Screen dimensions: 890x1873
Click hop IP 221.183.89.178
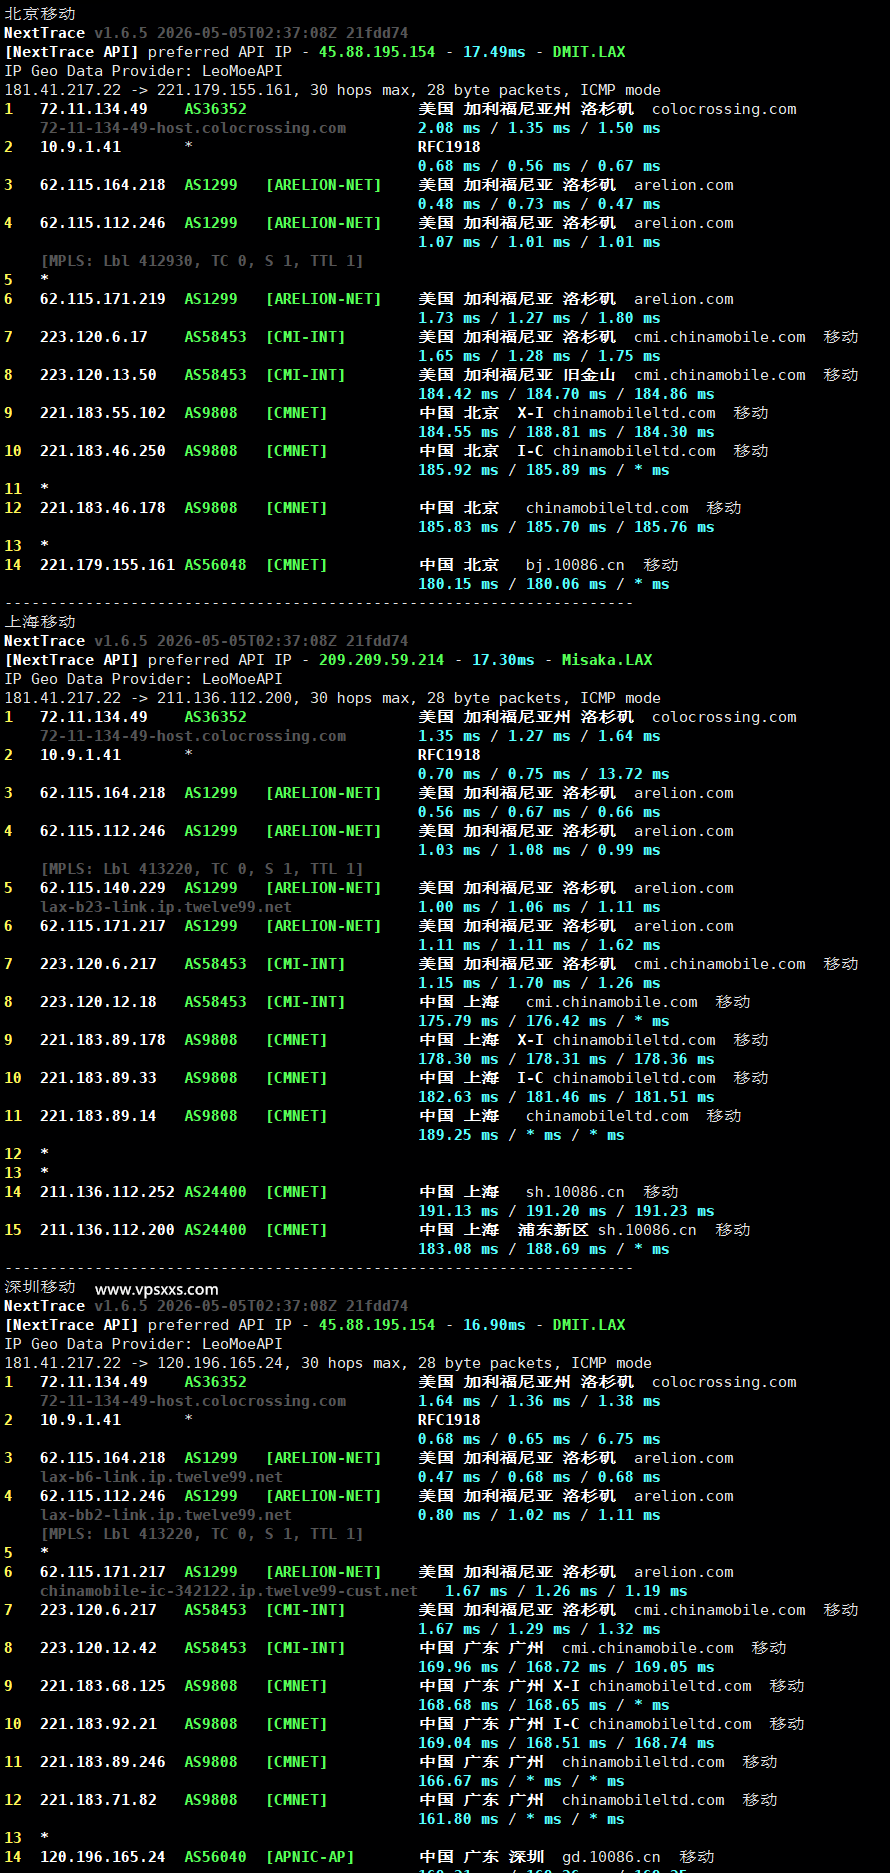click(103, 1040)
